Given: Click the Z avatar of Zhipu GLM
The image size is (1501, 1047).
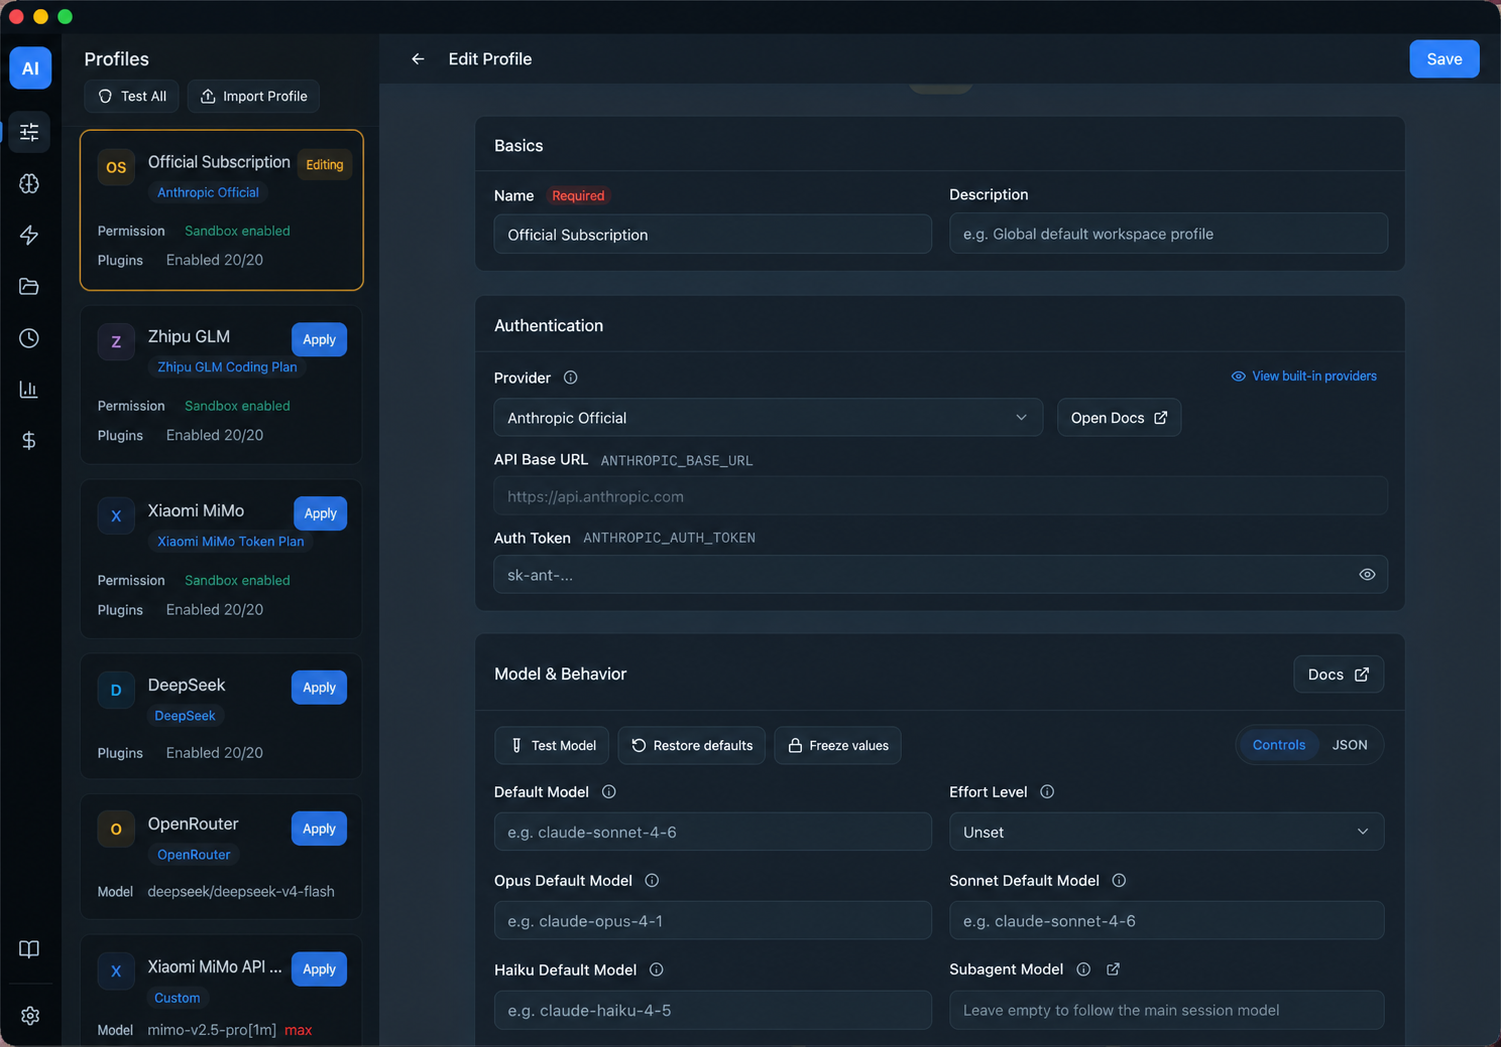Looking at the screenshot, I should click(116, 342).
